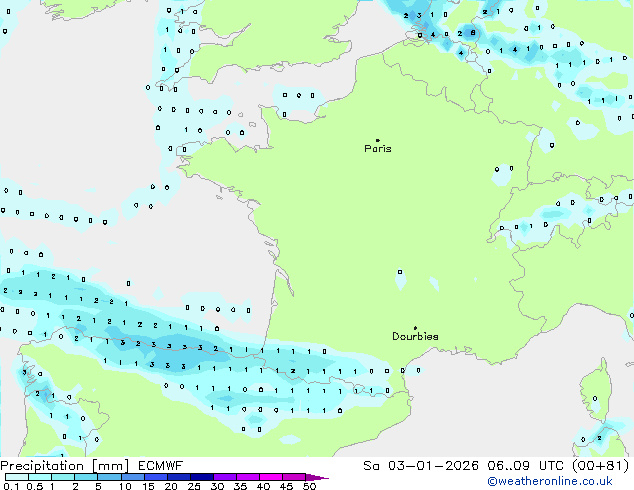Click the 35–40 mm legend color box
Viewport: 634px width, 490px height.
[x=247, y=477]
